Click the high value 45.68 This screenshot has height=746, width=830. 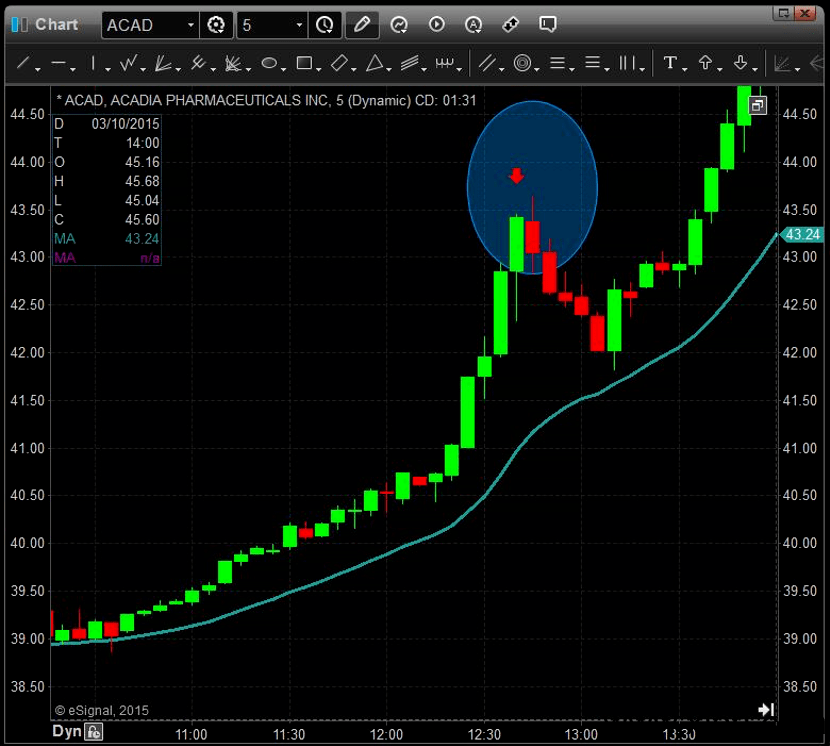(142, 181)
